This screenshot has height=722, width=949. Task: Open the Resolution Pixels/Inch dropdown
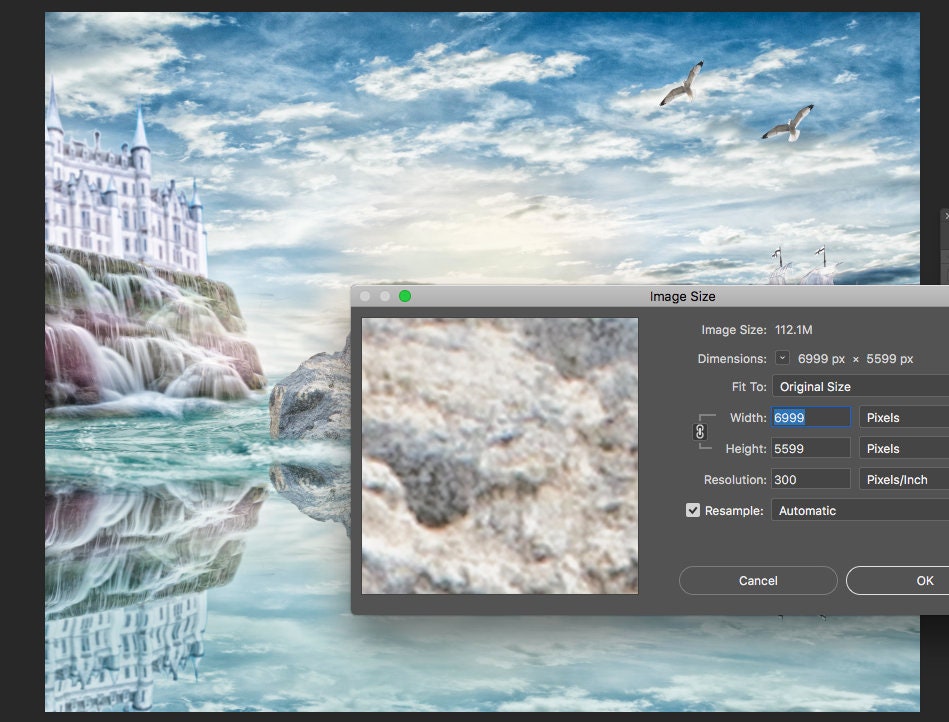[905, 479]
